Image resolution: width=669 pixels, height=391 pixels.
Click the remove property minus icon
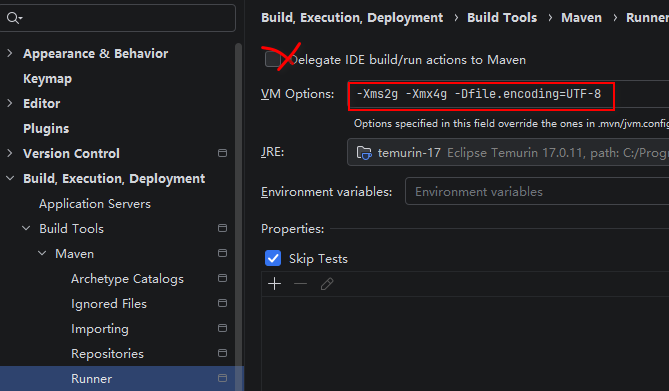point(301,284)
